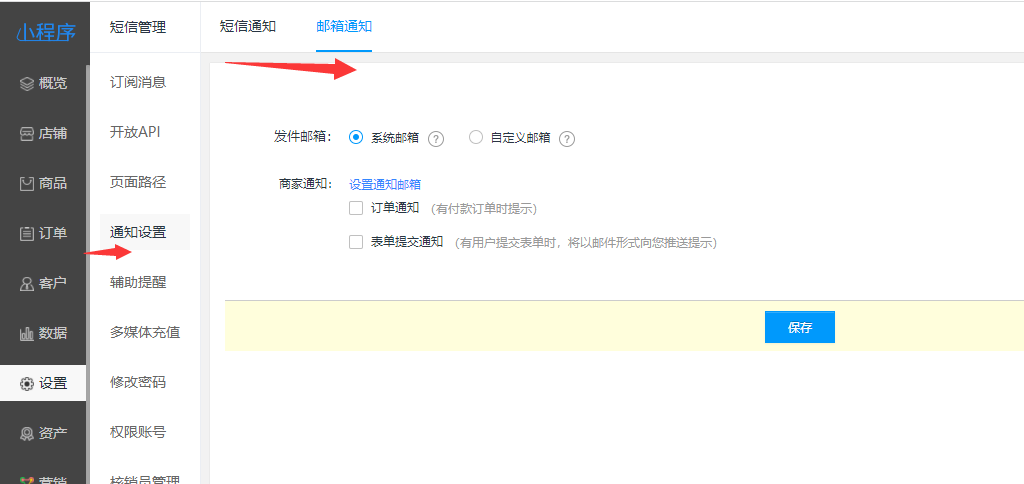The height and width of the screenshot is (484, 1024).
Task: Click the 店铺 store icon in sidebar
Action: coord(26,134)
